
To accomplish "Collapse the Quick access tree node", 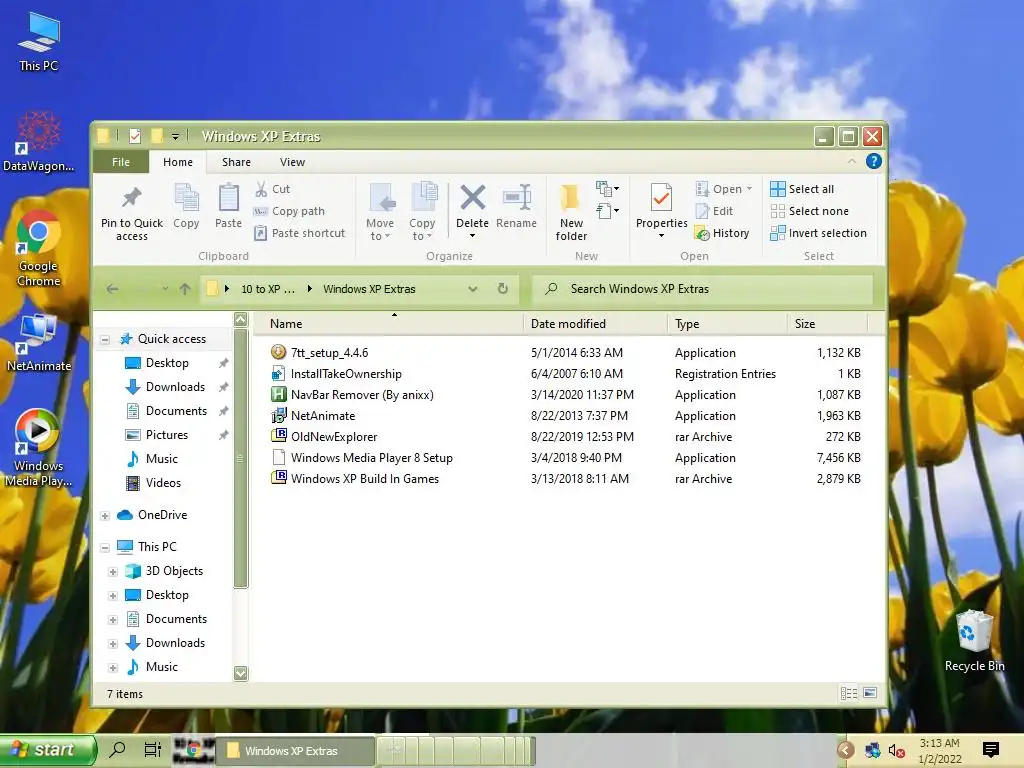I will coord(105,340).
